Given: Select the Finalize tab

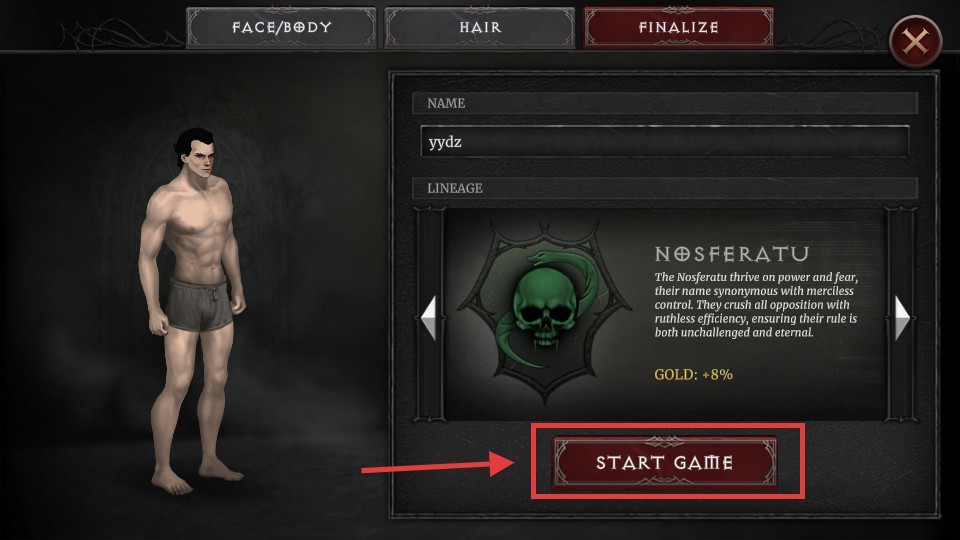Looking at the screenshot, I should pyautogui.click(x=678, y=28).
